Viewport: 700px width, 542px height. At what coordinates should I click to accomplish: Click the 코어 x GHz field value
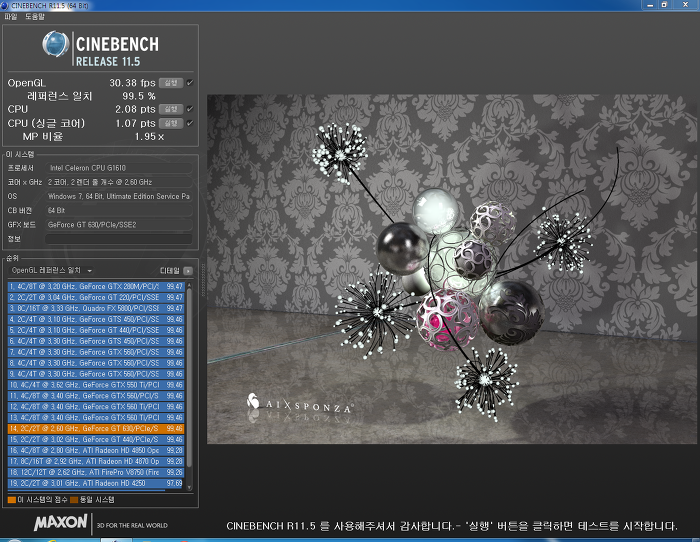pyautogui.click(x=118, y=182)
